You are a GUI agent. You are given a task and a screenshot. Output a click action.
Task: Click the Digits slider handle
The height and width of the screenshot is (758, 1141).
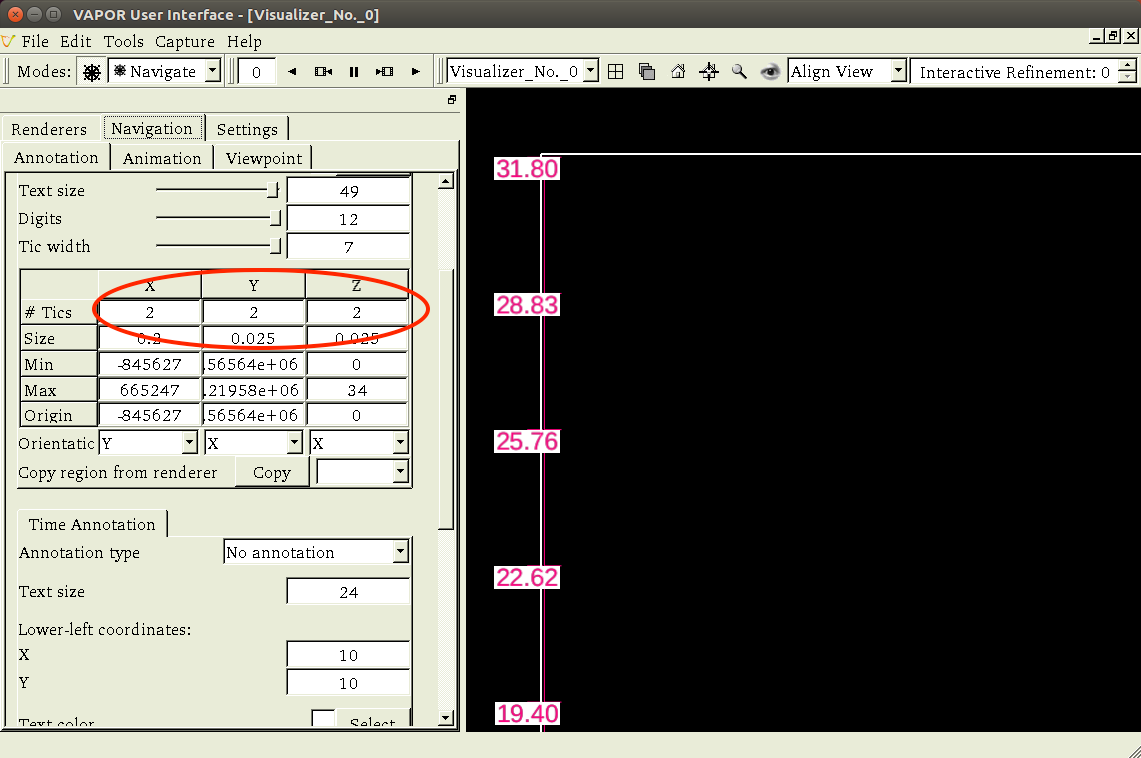click(x=275, y=218)
